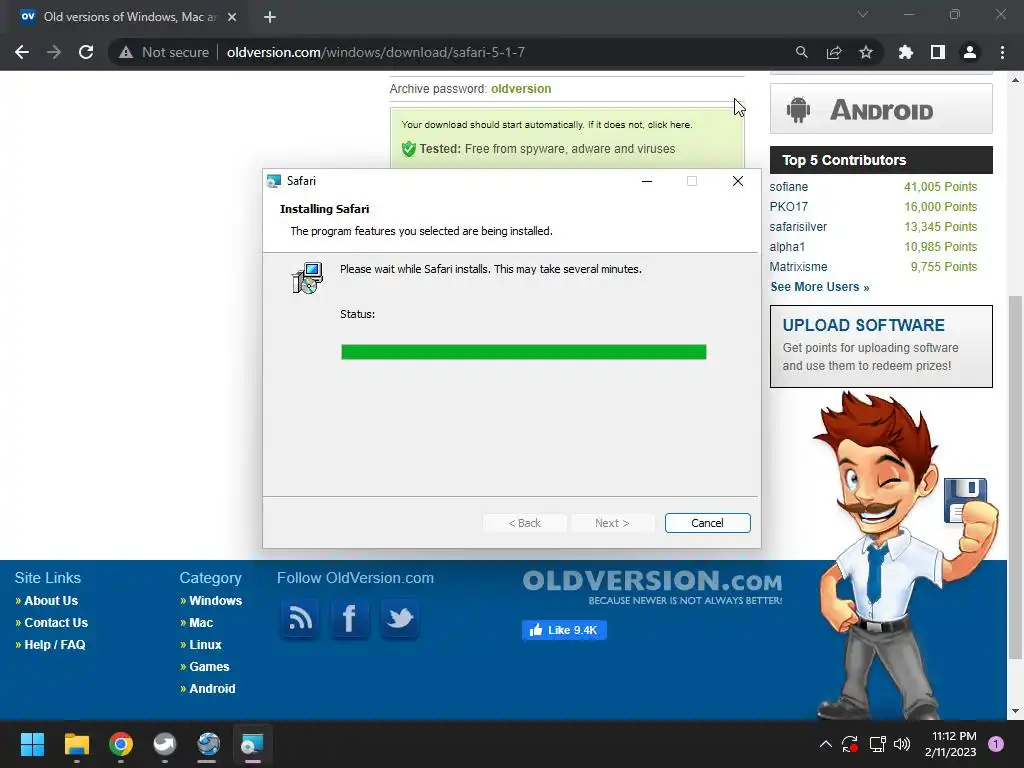This screenshot has width=1024, height=768.
Task: Open contributor sofiane's profile
Action: (x=788, y=187)
